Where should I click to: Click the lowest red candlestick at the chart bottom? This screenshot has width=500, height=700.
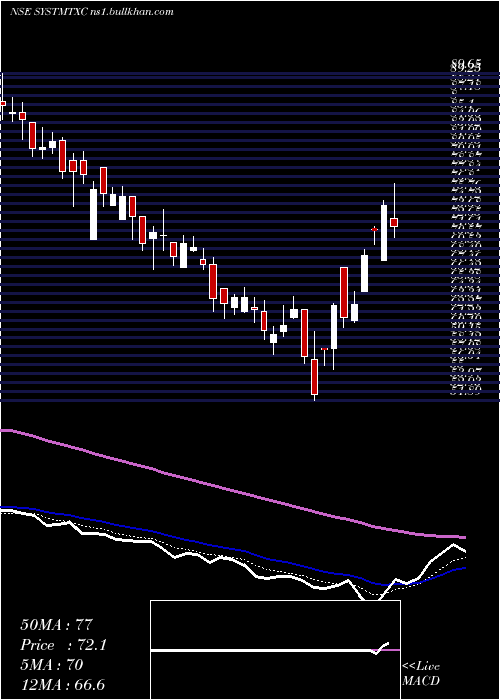coord(314,377)
